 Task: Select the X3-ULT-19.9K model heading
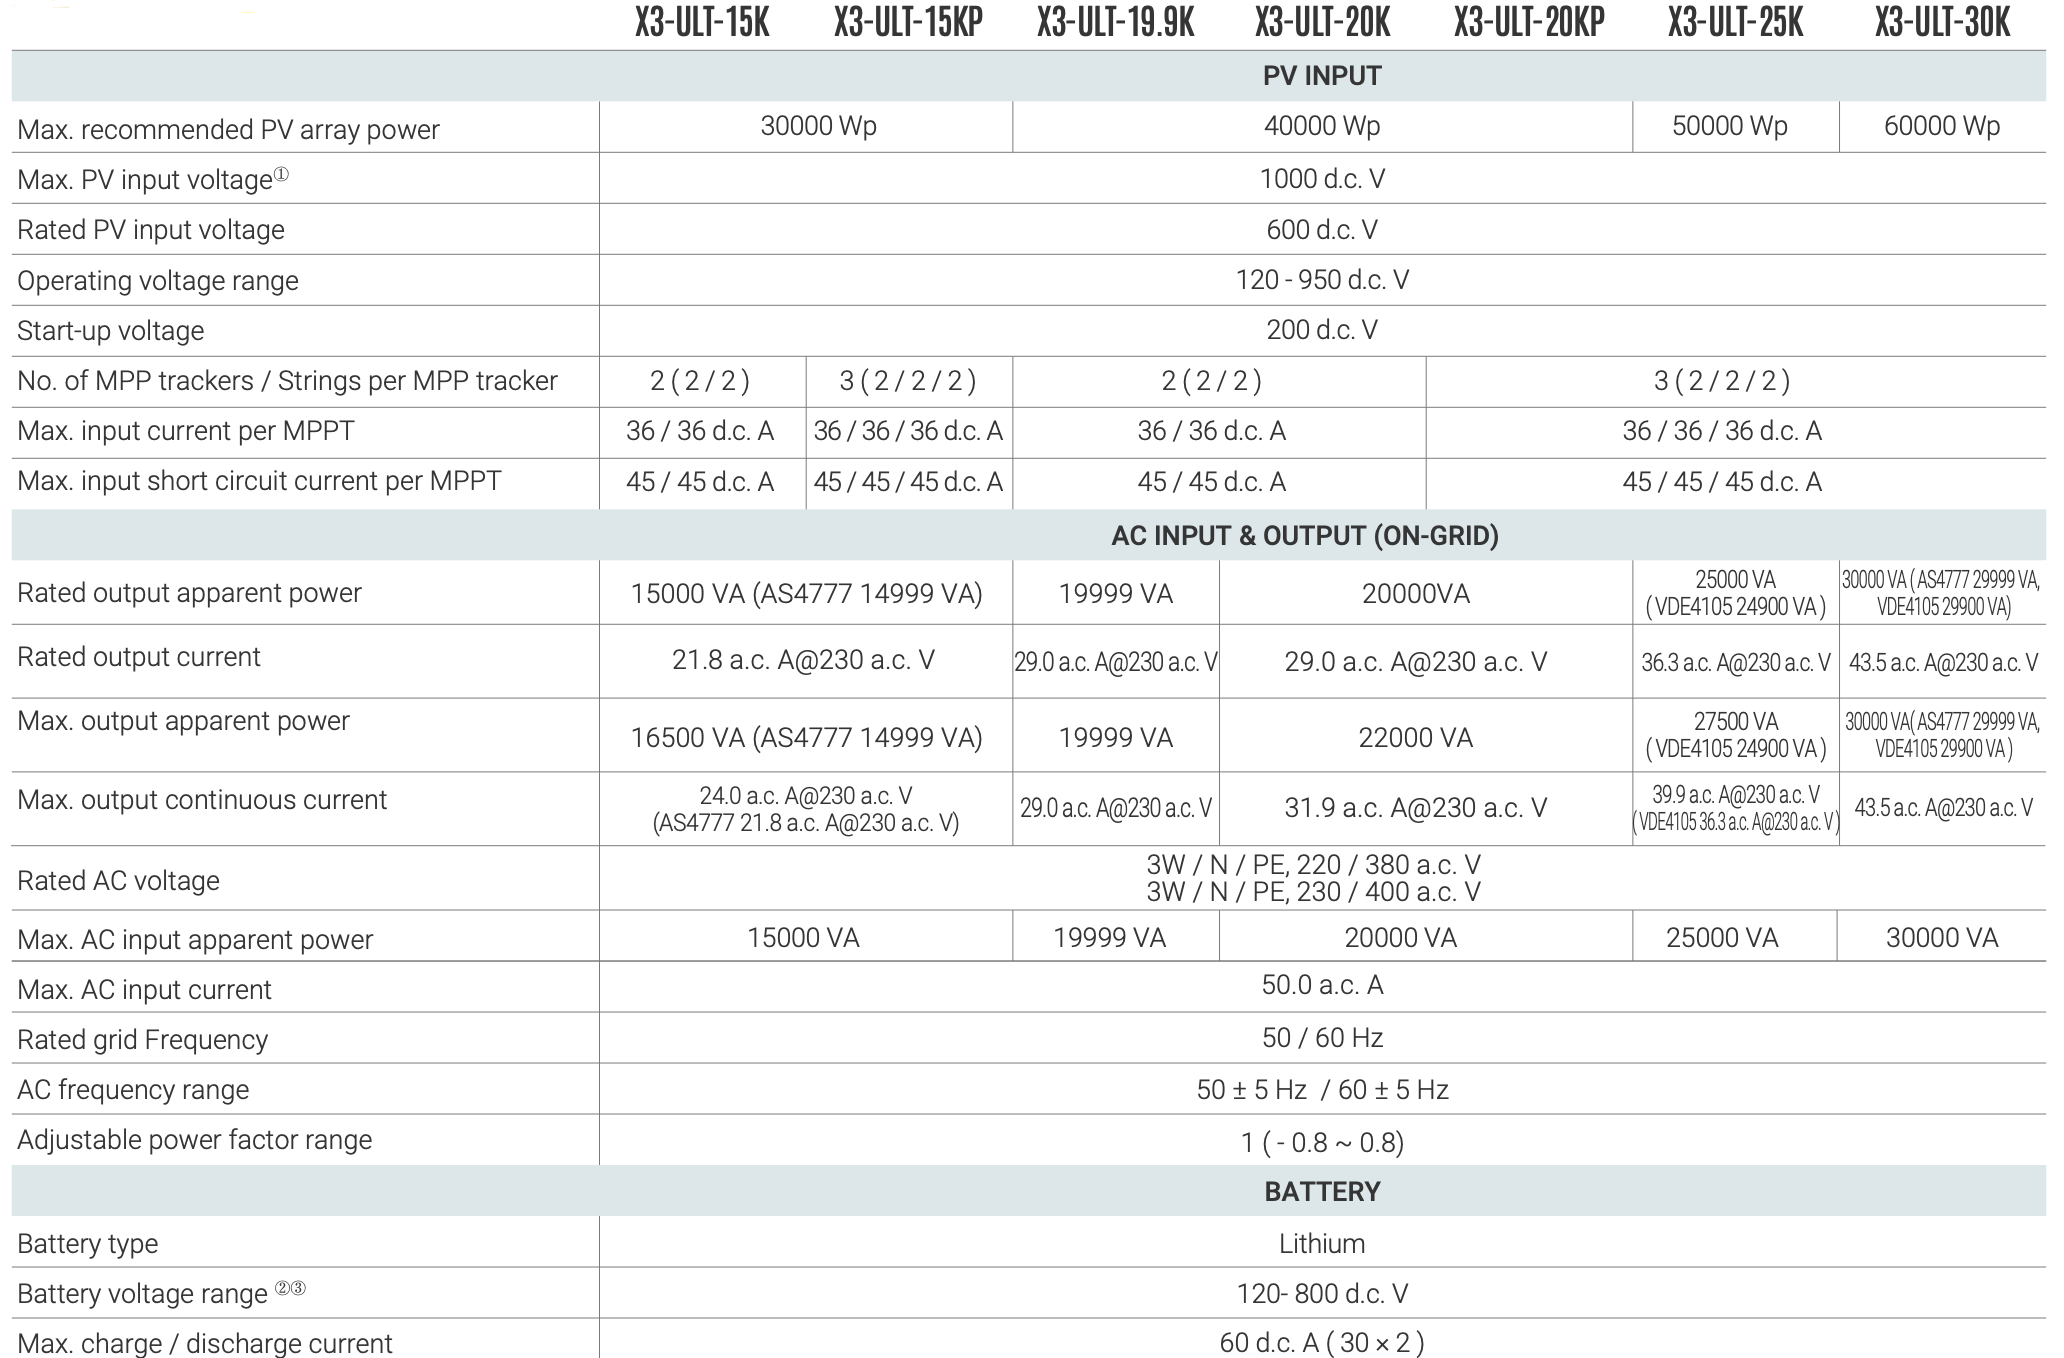[1115, 23]
